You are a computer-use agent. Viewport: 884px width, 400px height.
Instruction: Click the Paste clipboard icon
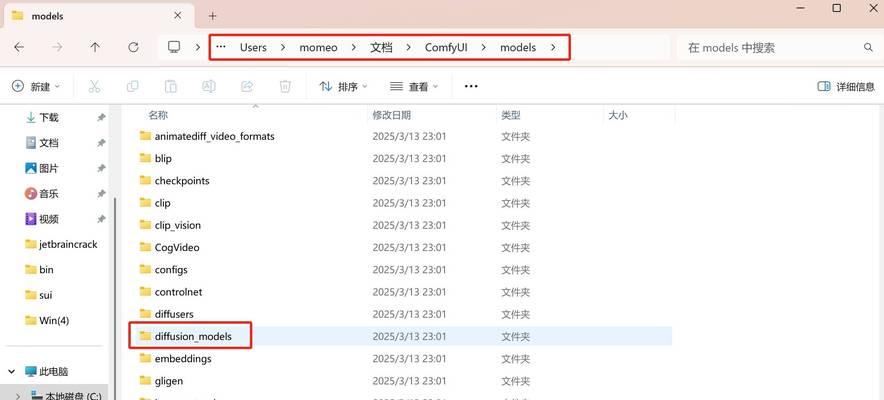pyautogui.click(x=170, y=86)
